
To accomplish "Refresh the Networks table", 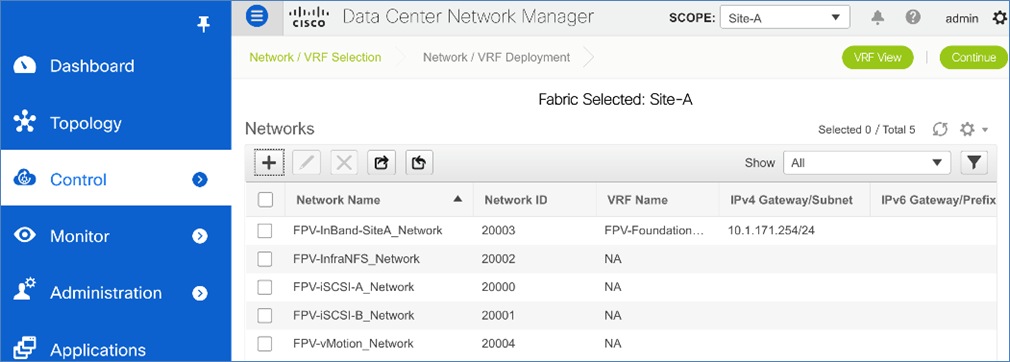I will click(940, 129).
